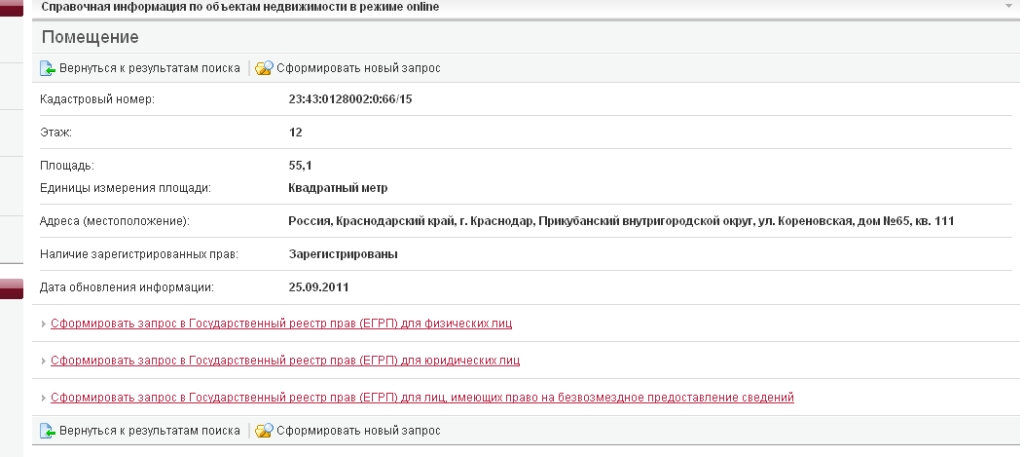Expand chevron before the юридических лиц link

pyautogui.click(x=43, y=361)
